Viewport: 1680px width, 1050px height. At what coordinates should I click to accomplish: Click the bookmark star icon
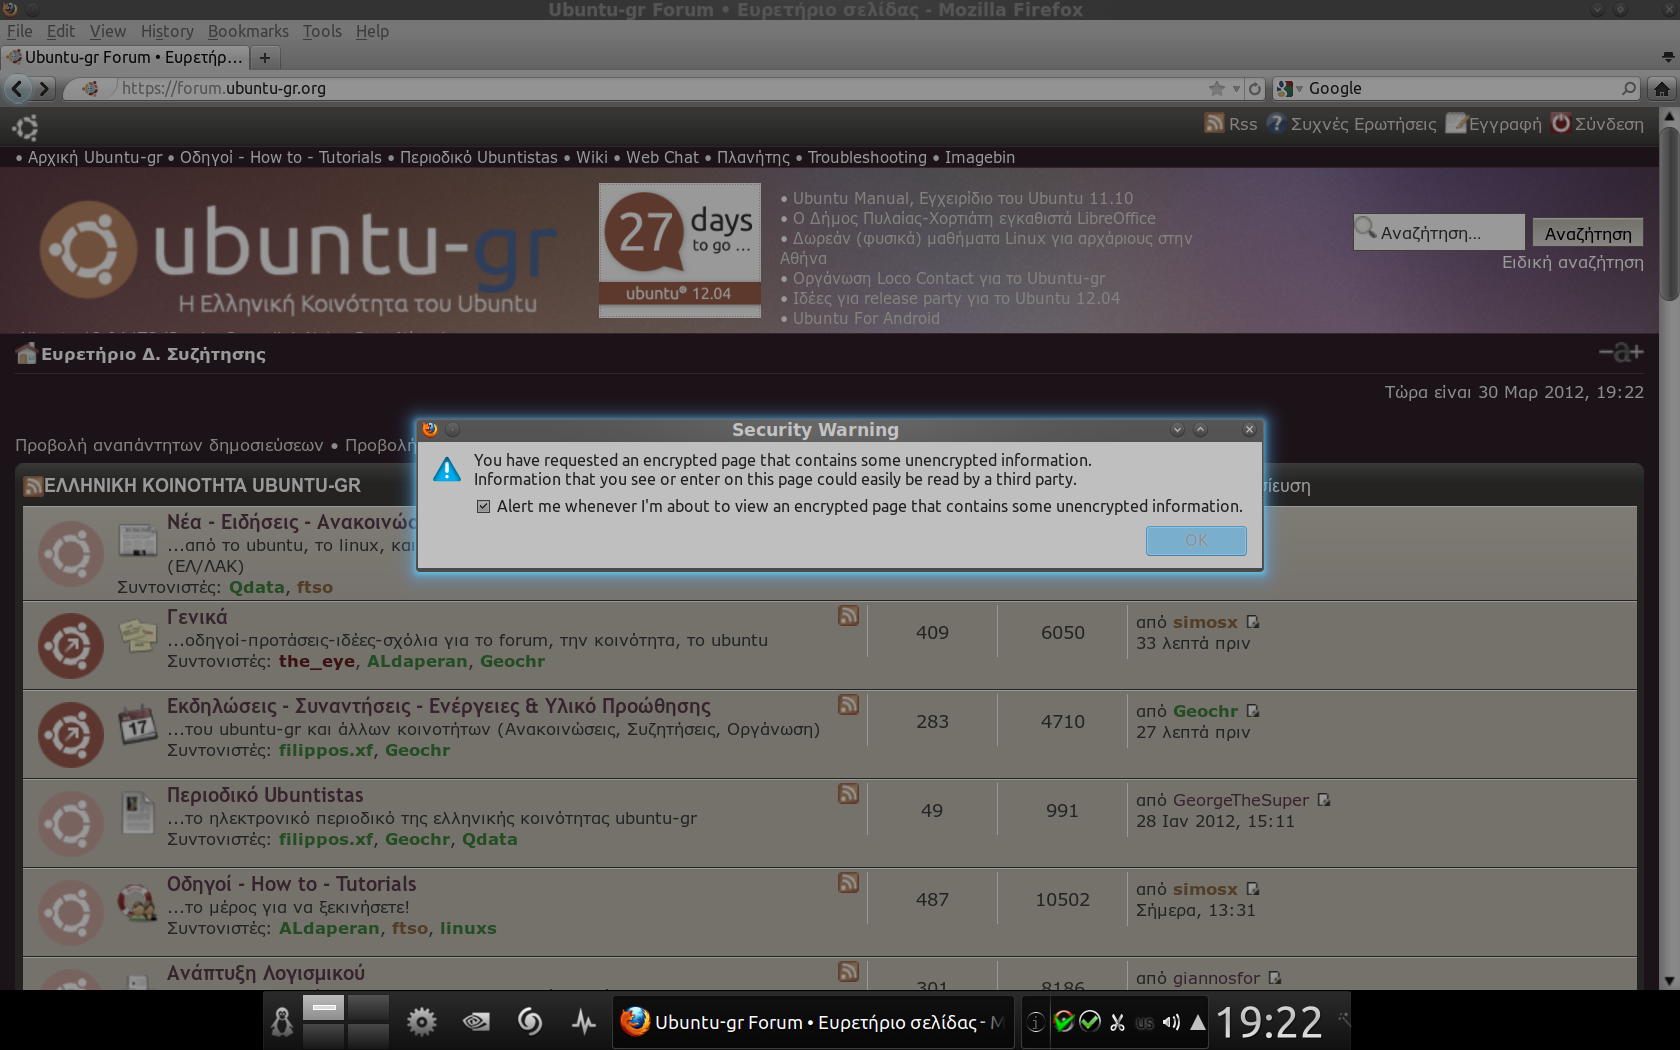pyautogui.click(x=1216, y=89)
